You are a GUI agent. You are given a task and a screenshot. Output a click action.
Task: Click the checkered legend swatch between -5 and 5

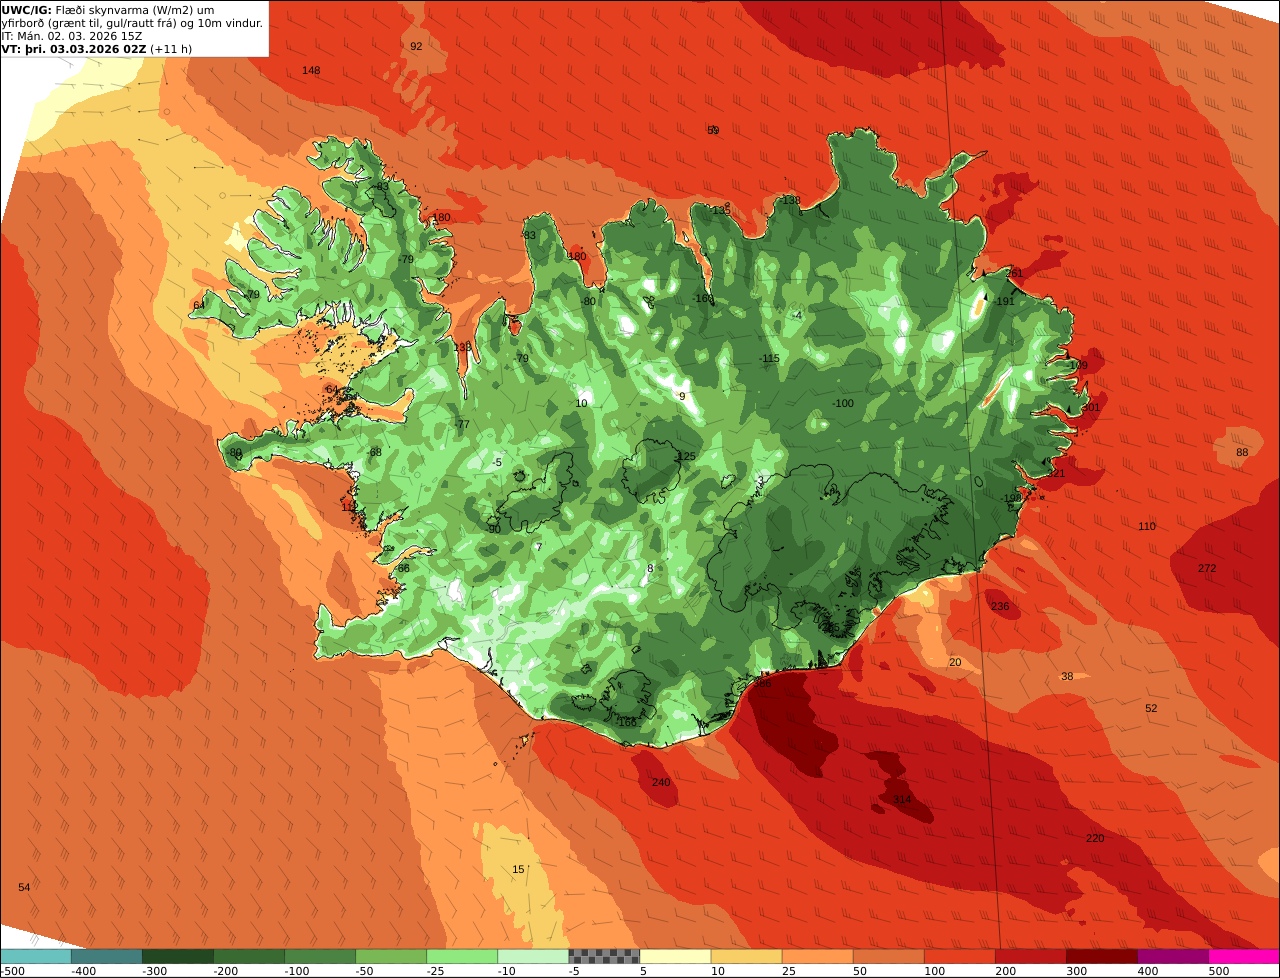click(604, 956)
